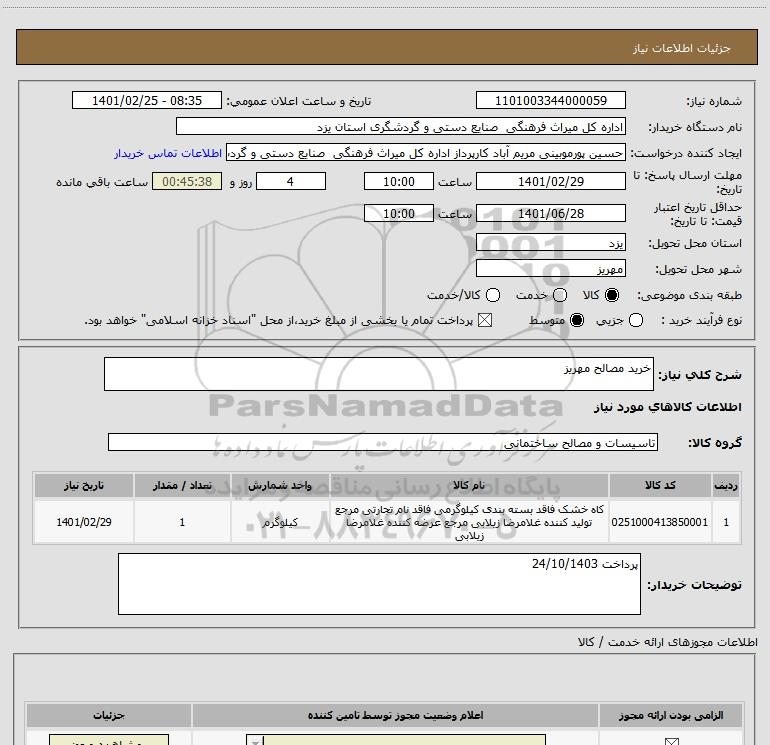Select the کالا/خدمت radio button
The image size is (770, 745).
pyautogui.click(x=493, y=295)
